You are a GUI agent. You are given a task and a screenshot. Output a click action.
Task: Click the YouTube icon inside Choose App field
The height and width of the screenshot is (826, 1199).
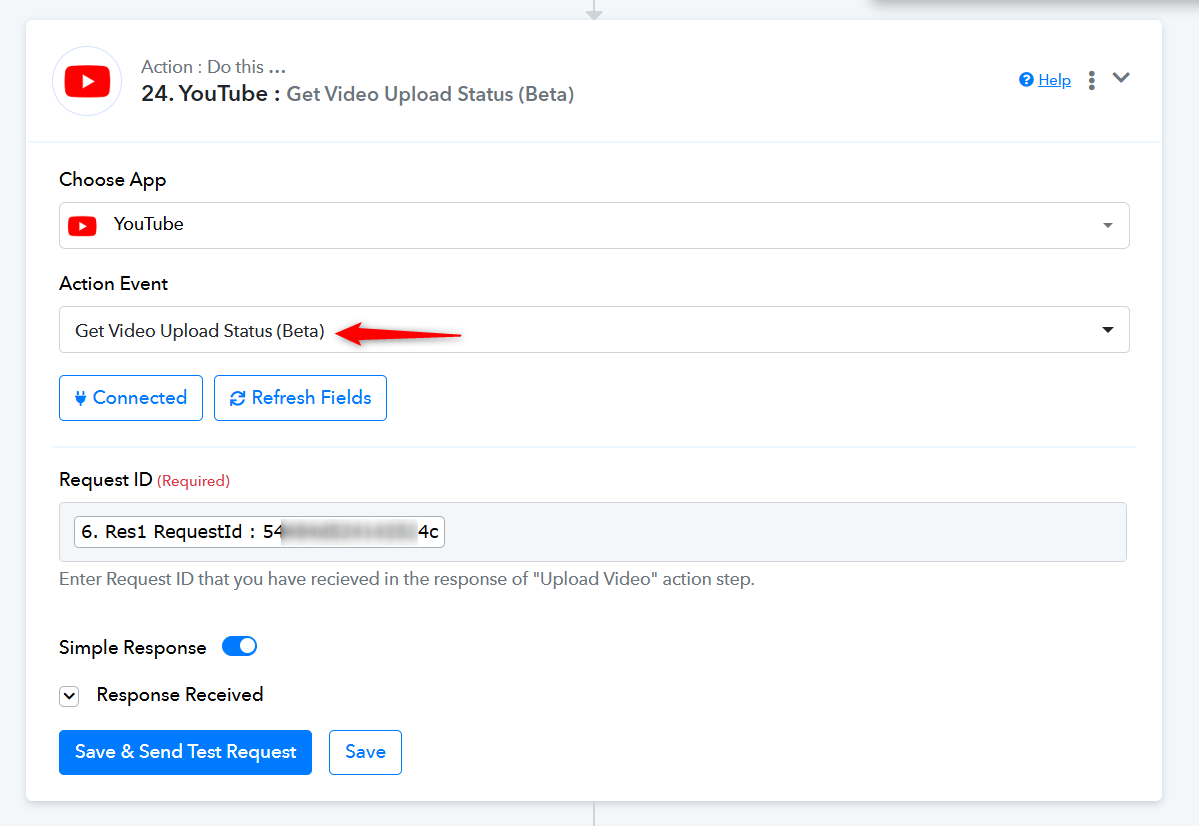point(83,226)
